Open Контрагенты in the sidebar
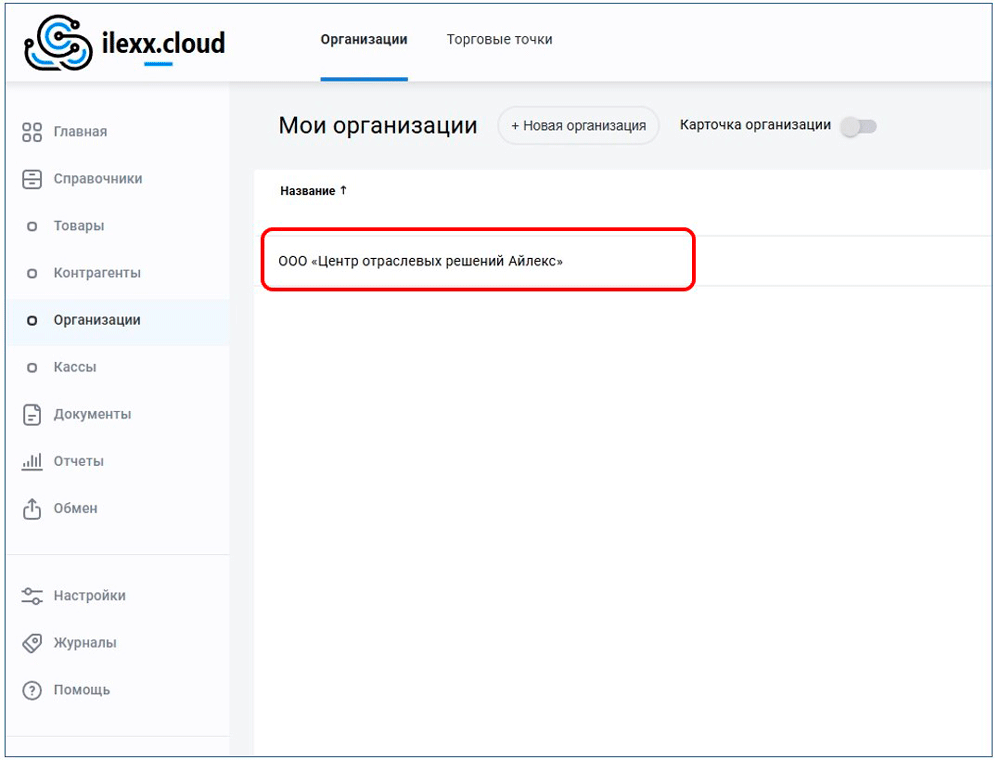This screenshot has width=1000, height=760. tap(97, 273)
